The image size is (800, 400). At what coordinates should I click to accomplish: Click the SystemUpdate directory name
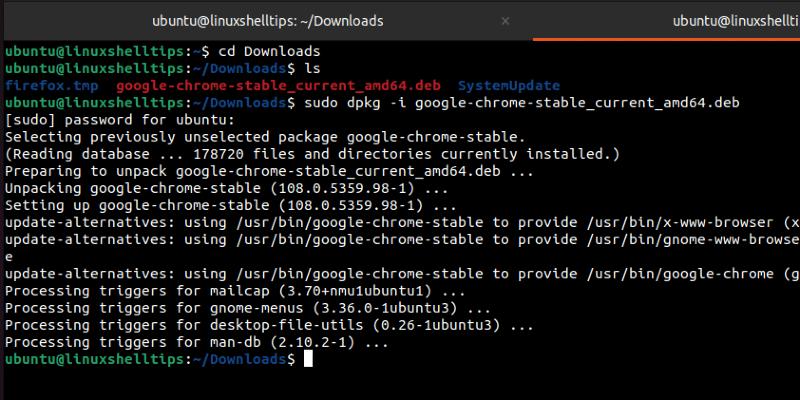click(508, 86)
